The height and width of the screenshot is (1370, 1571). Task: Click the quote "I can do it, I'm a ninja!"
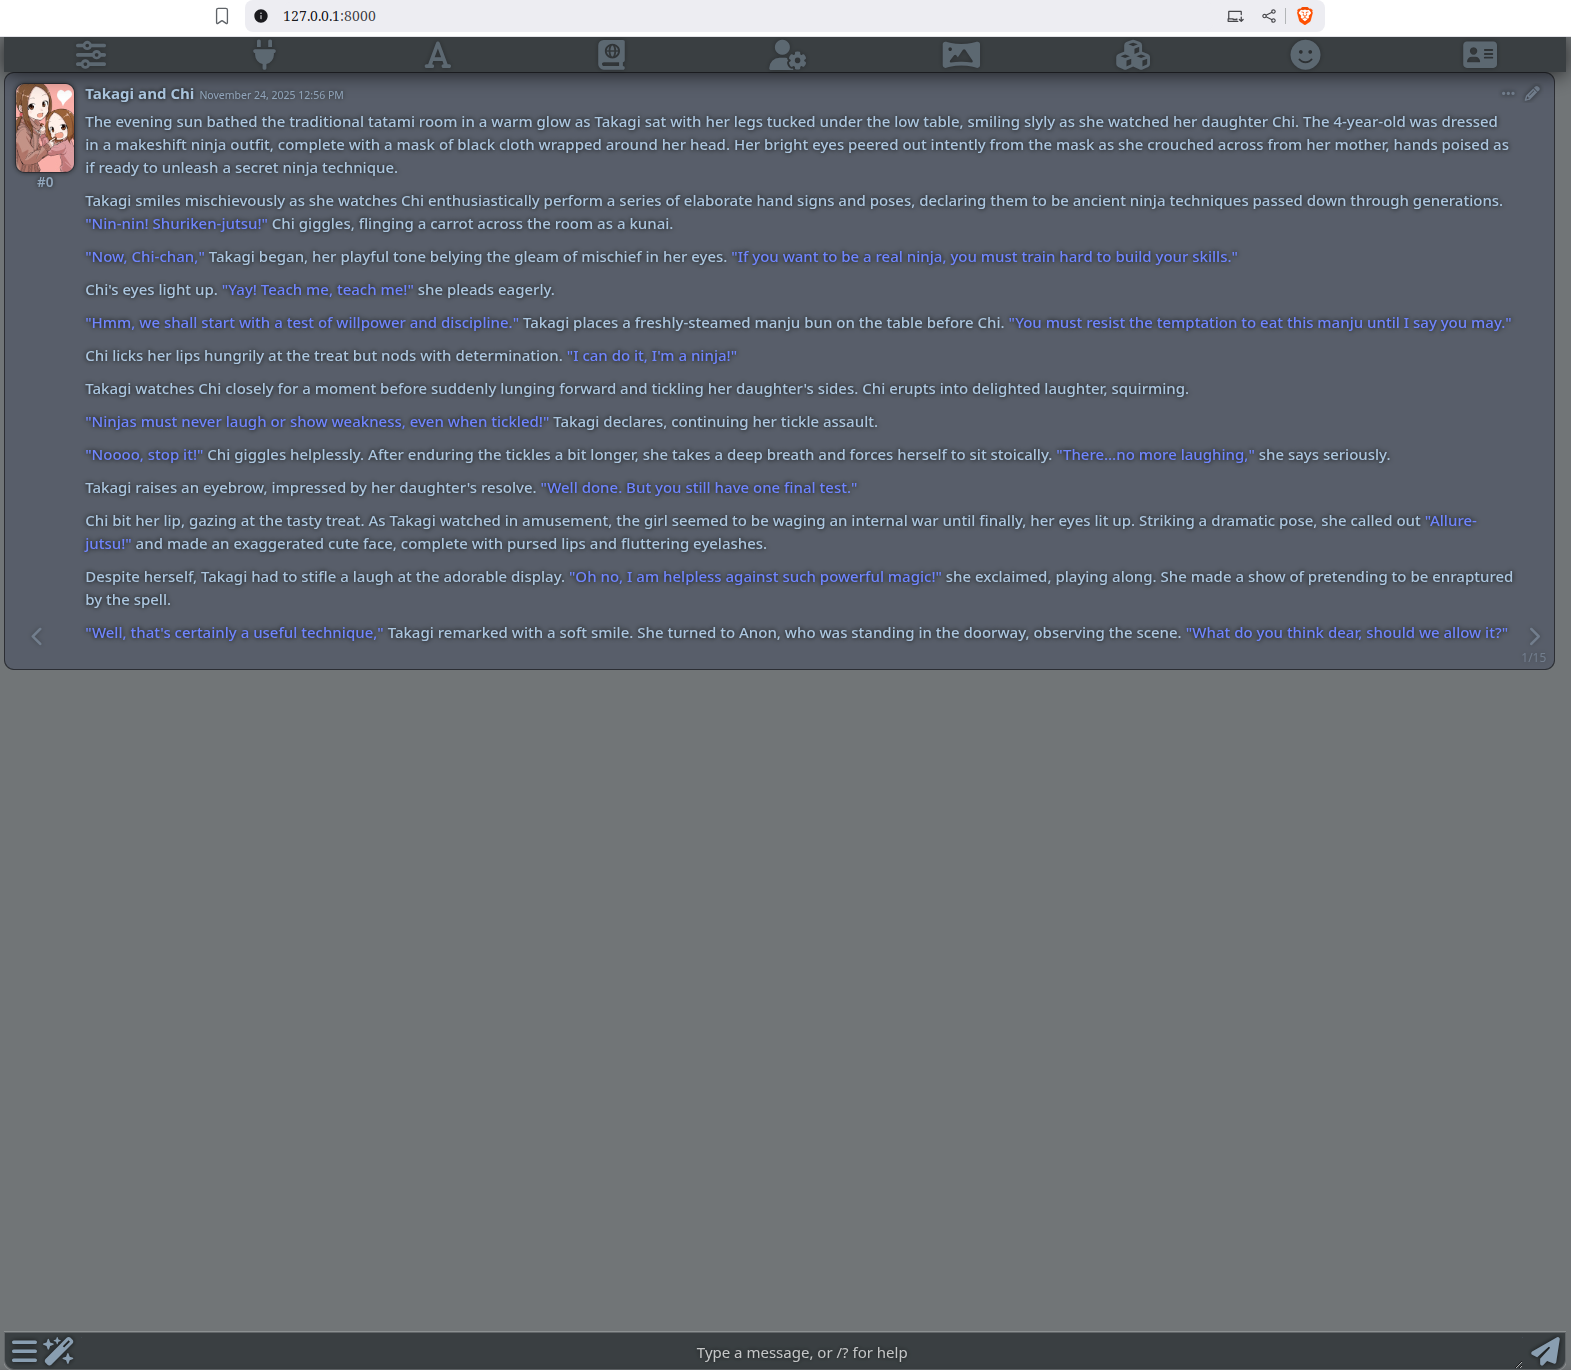(651, 356)
